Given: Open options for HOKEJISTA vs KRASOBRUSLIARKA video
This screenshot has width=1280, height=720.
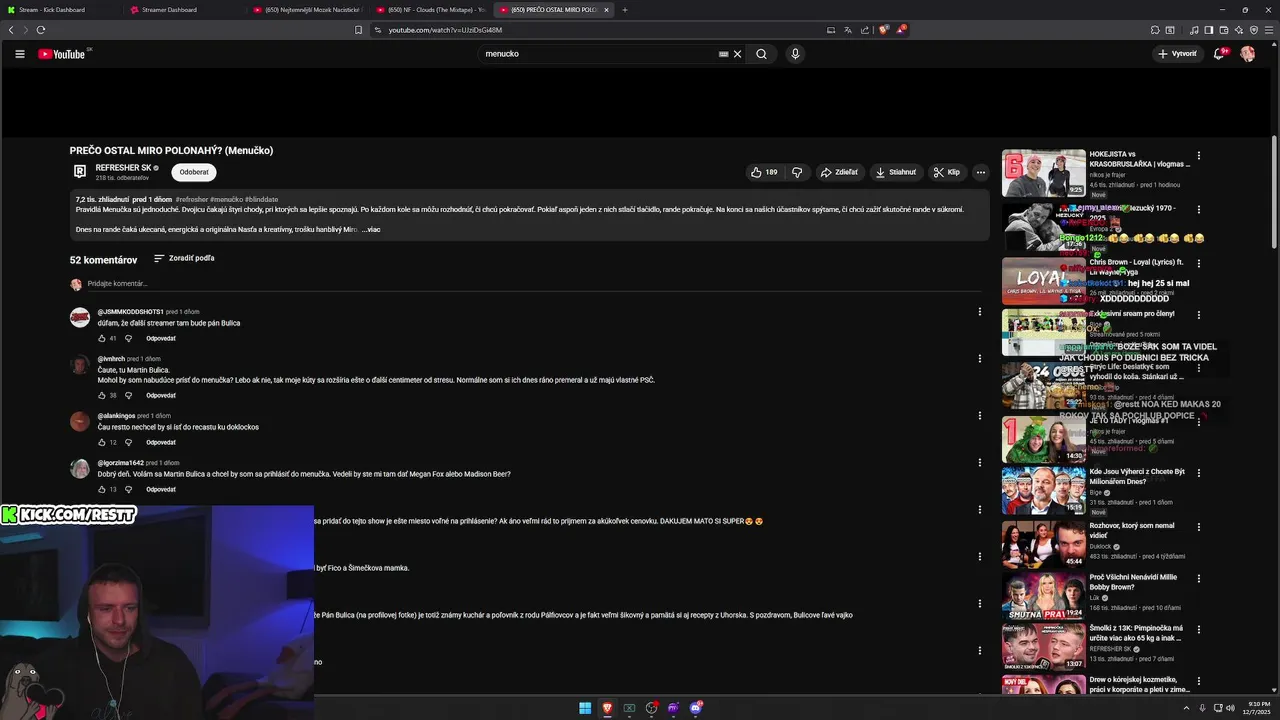Looking at the screenshot, I should (1198, 155).
